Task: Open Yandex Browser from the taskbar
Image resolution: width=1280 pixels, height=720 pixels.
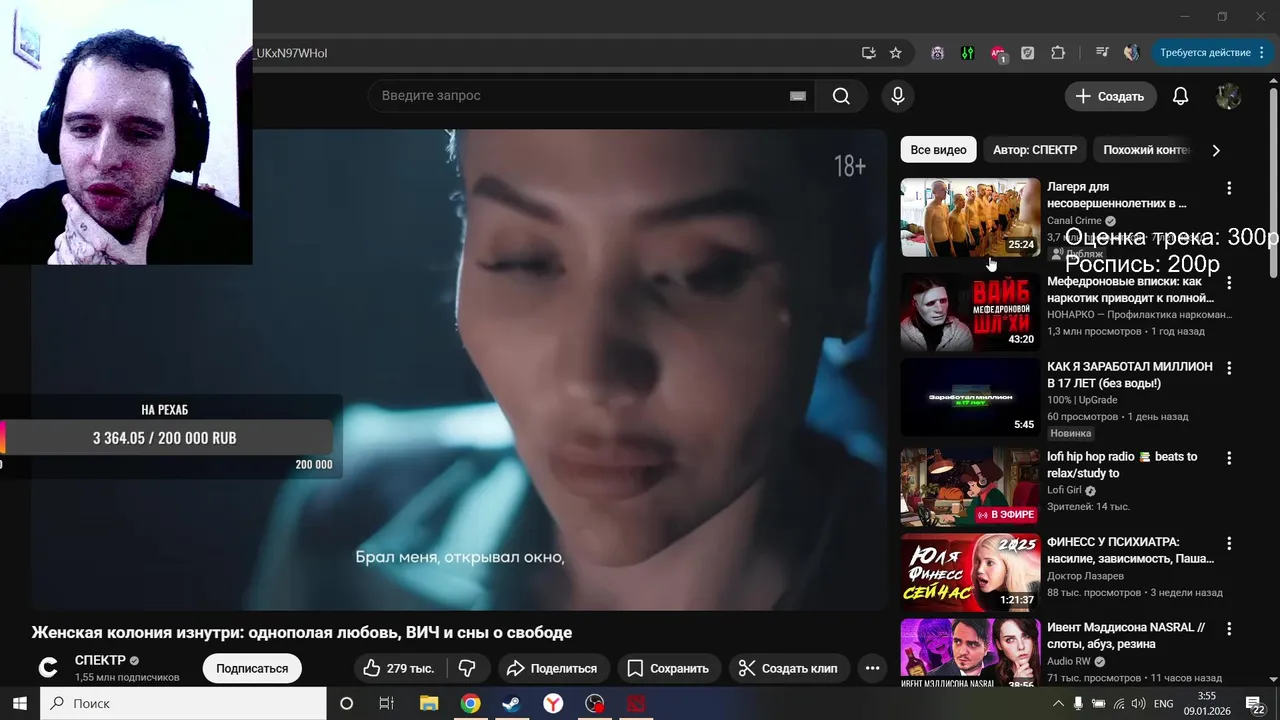Action: click(553, 703)
